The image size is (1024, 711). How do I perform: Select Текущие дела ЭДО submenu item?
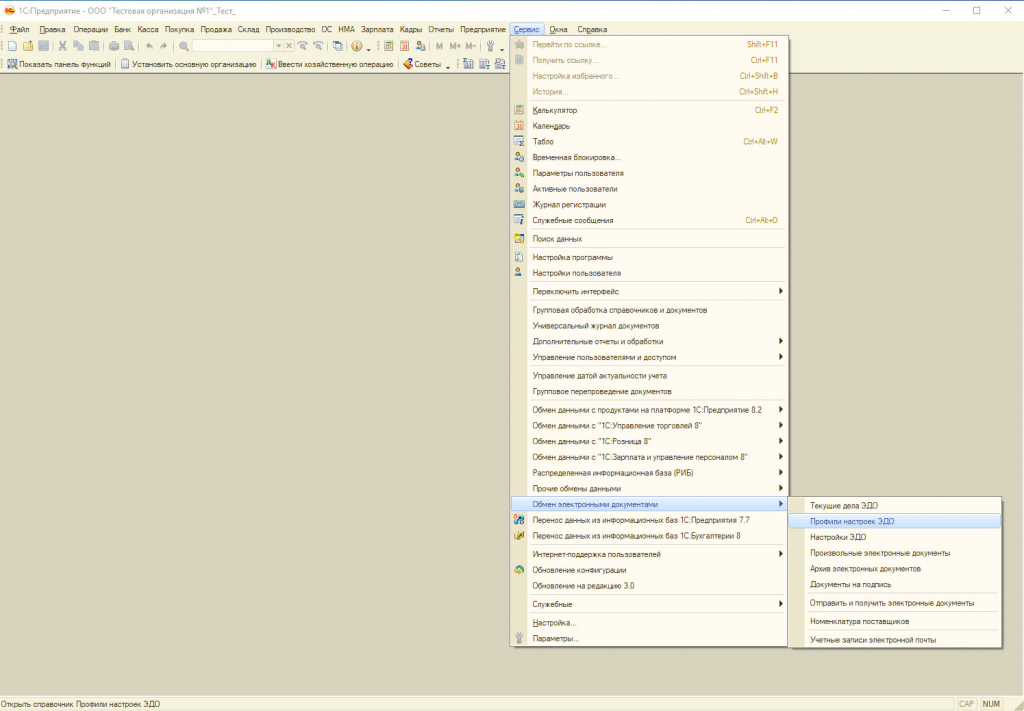click(895, 506)
